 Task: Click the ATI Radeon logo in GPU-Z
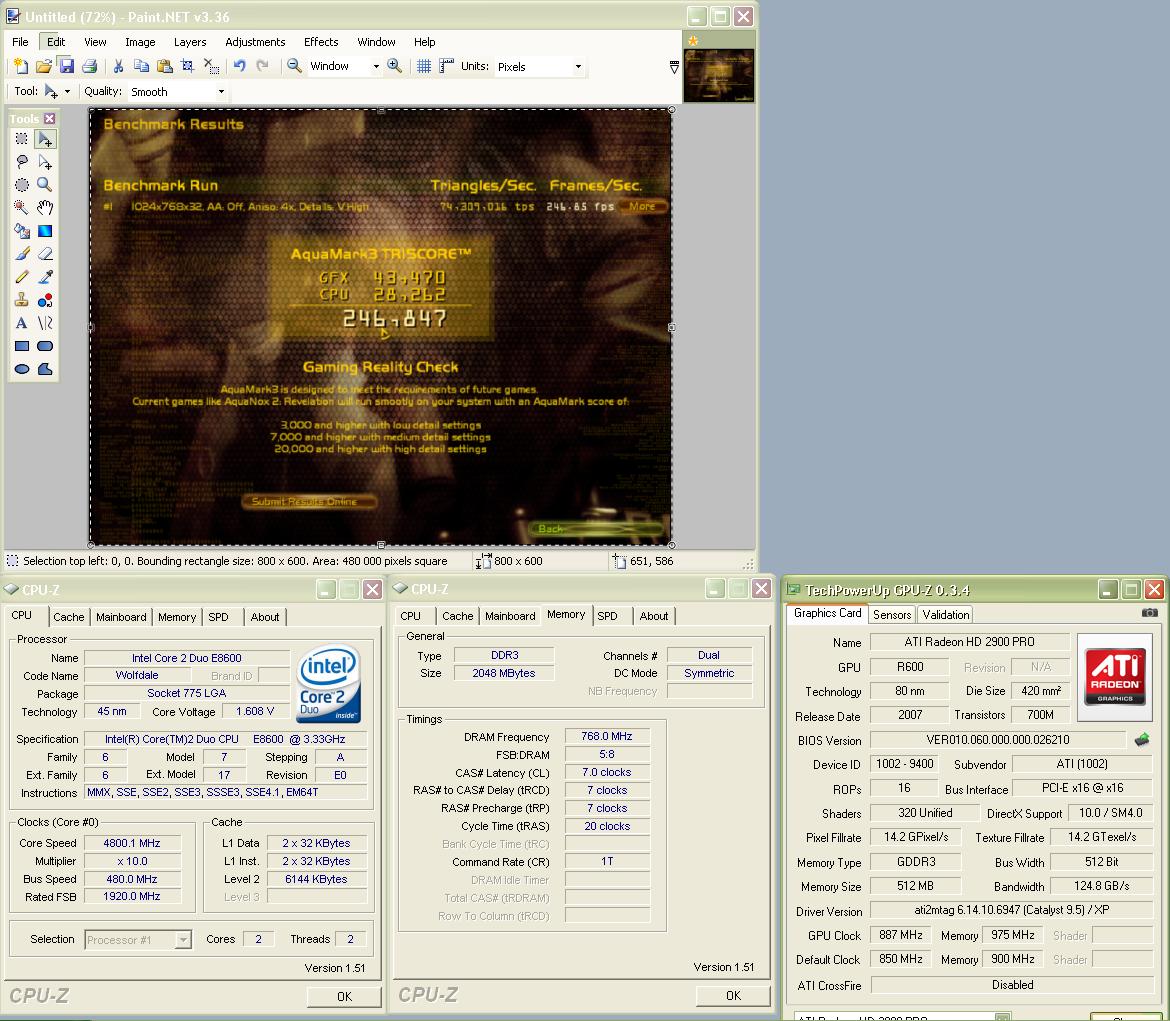tap(1115, 677)
